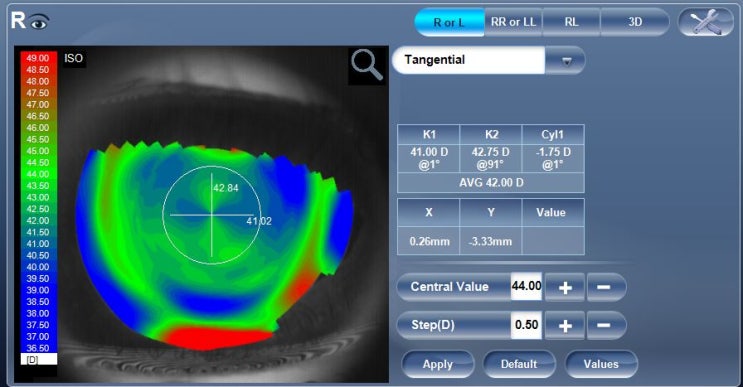Screen dimensions: 743x387
Task: Click the Cyl1 column header
Action: [x=553, y=135]
